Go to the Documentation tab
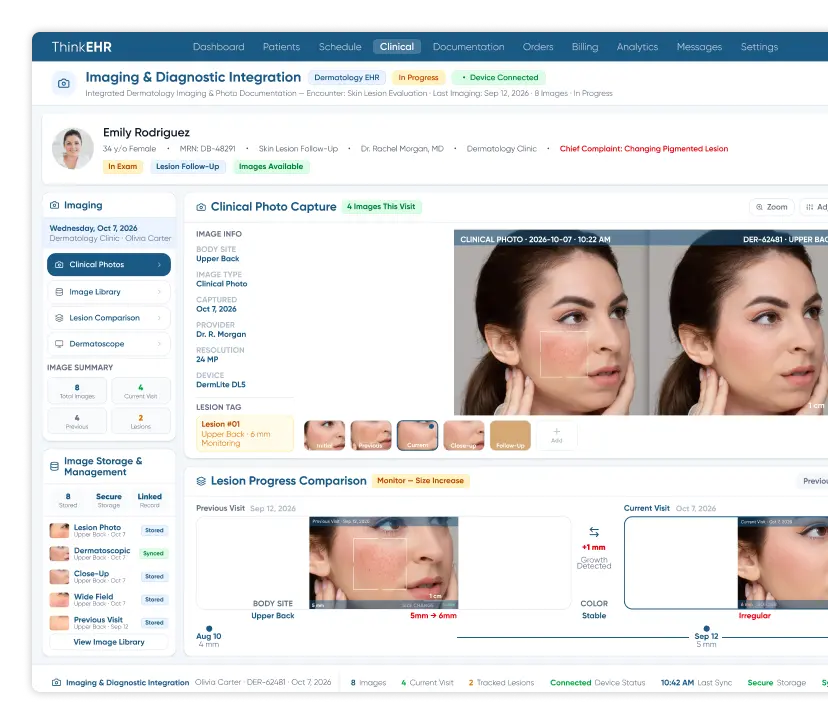This screenshot has height=724, width=828. 468,46
